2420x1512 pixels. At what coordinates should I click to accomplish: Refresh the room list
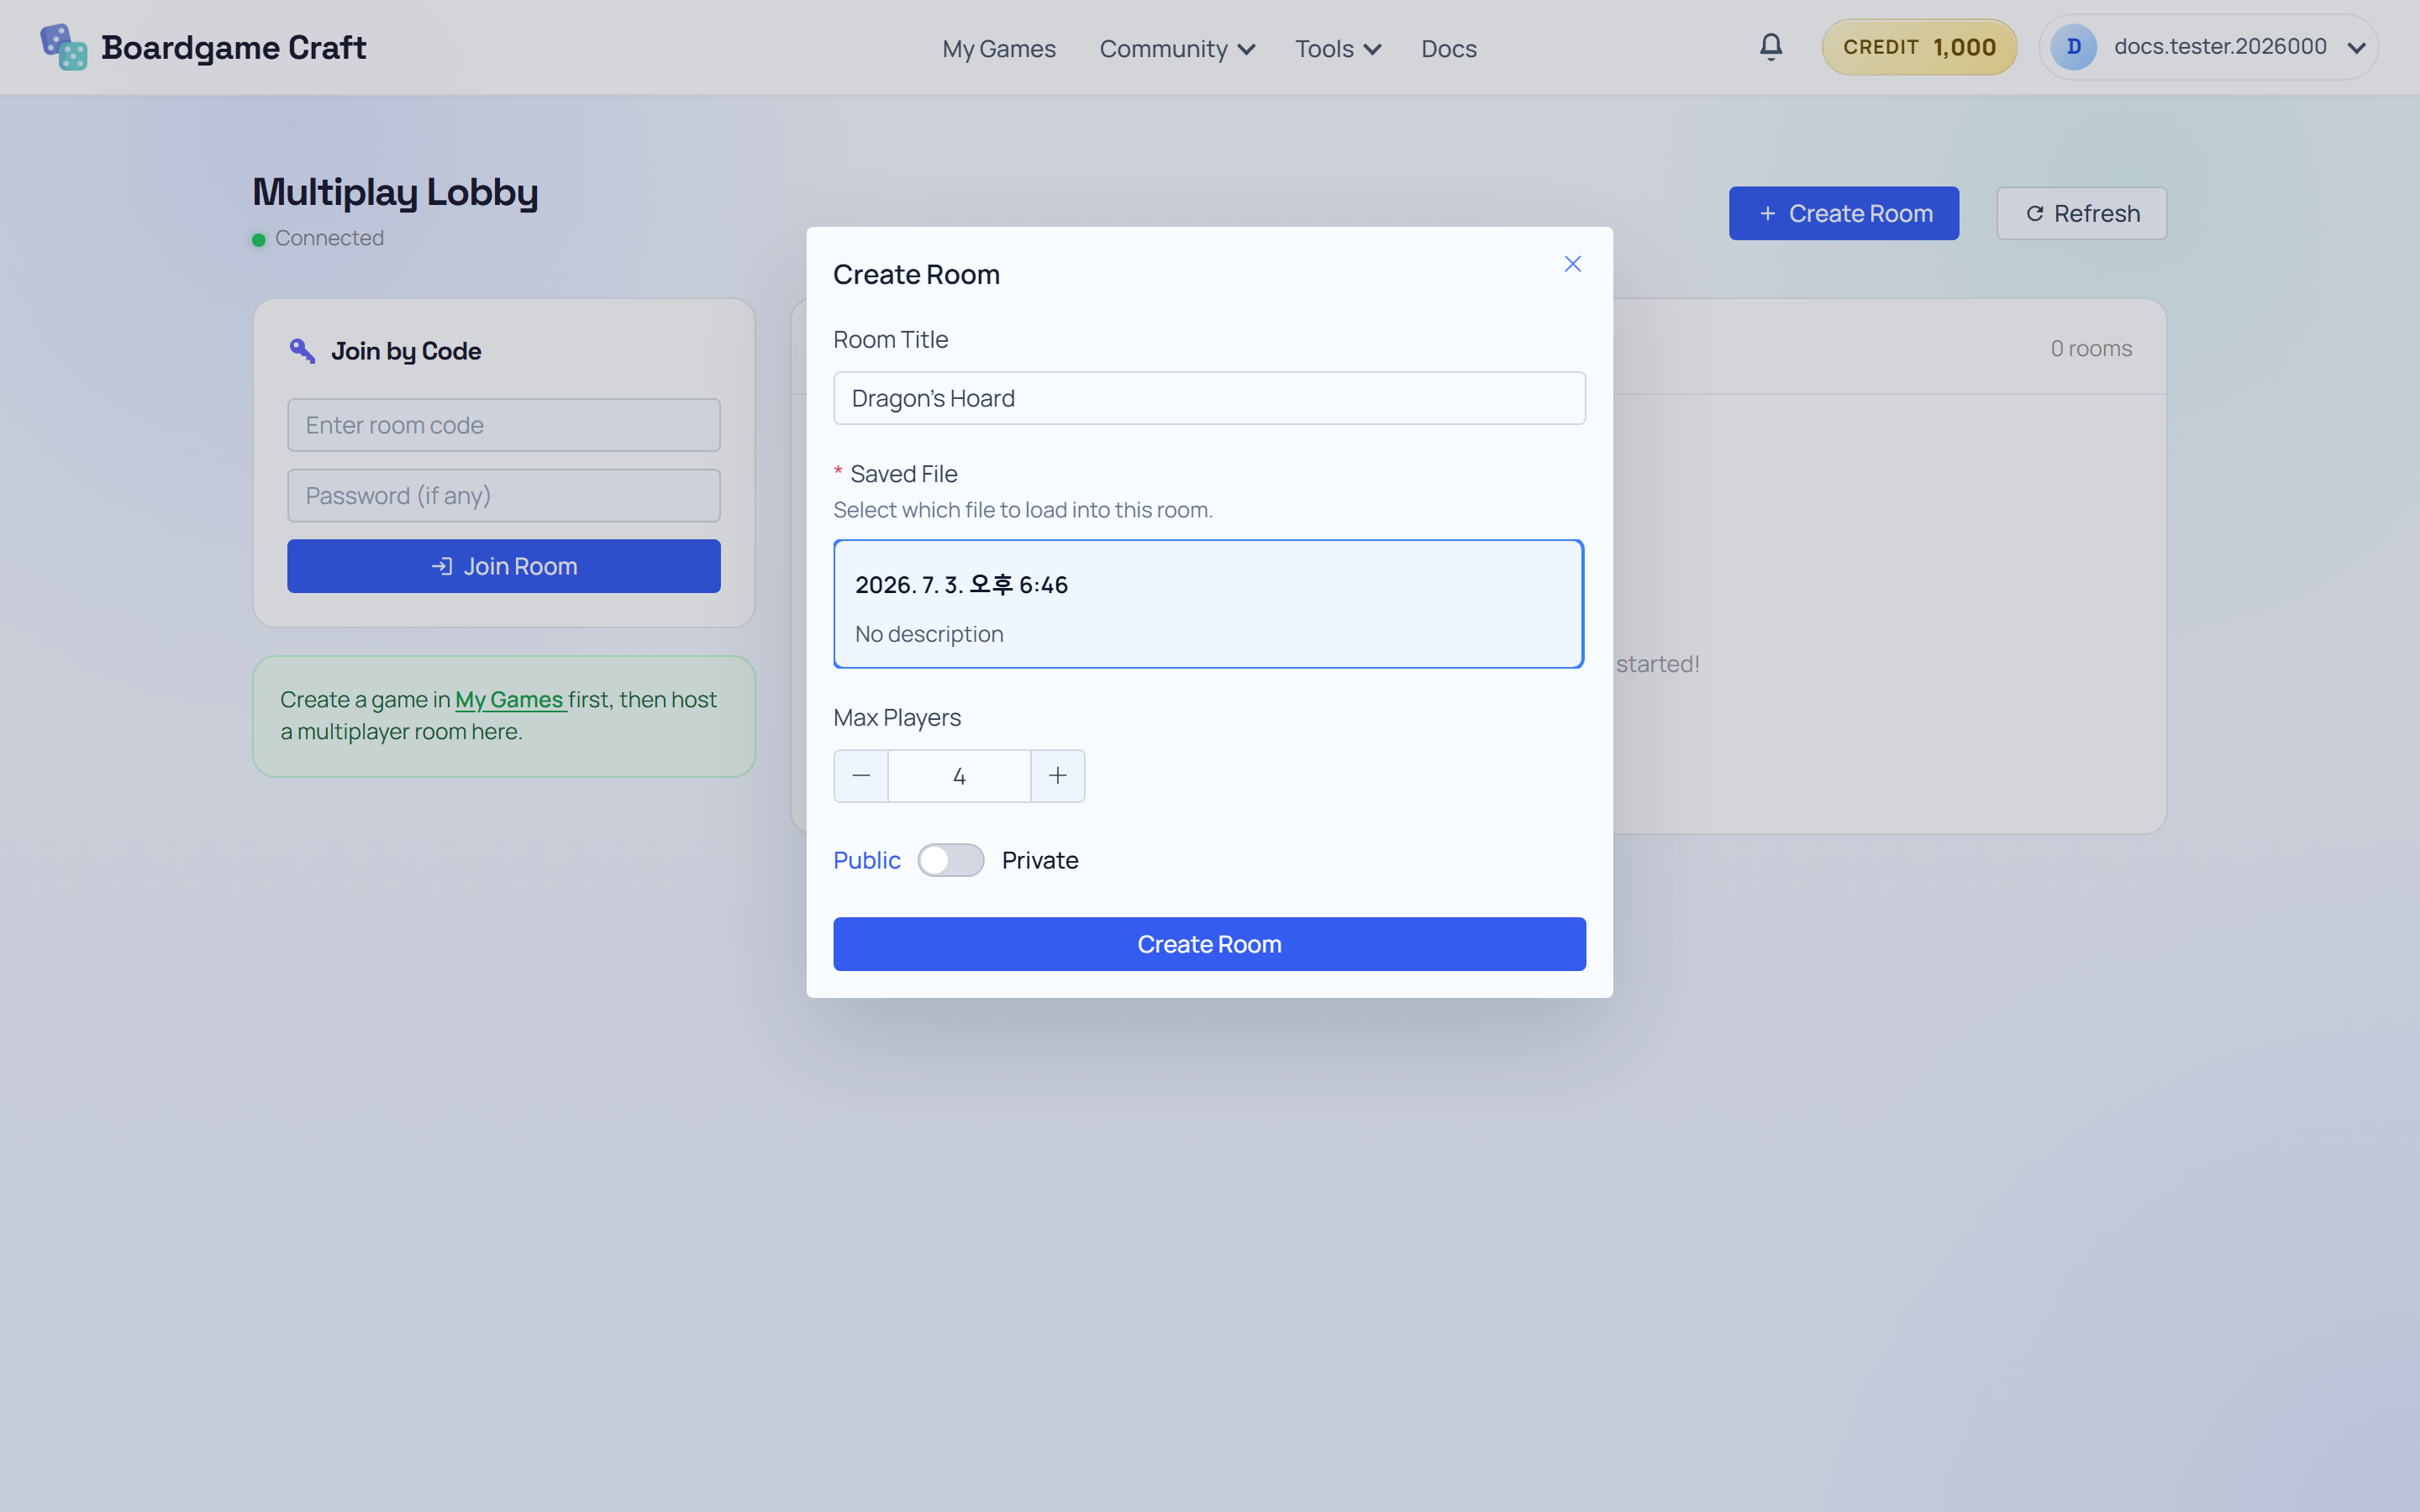click(2082, 213)
